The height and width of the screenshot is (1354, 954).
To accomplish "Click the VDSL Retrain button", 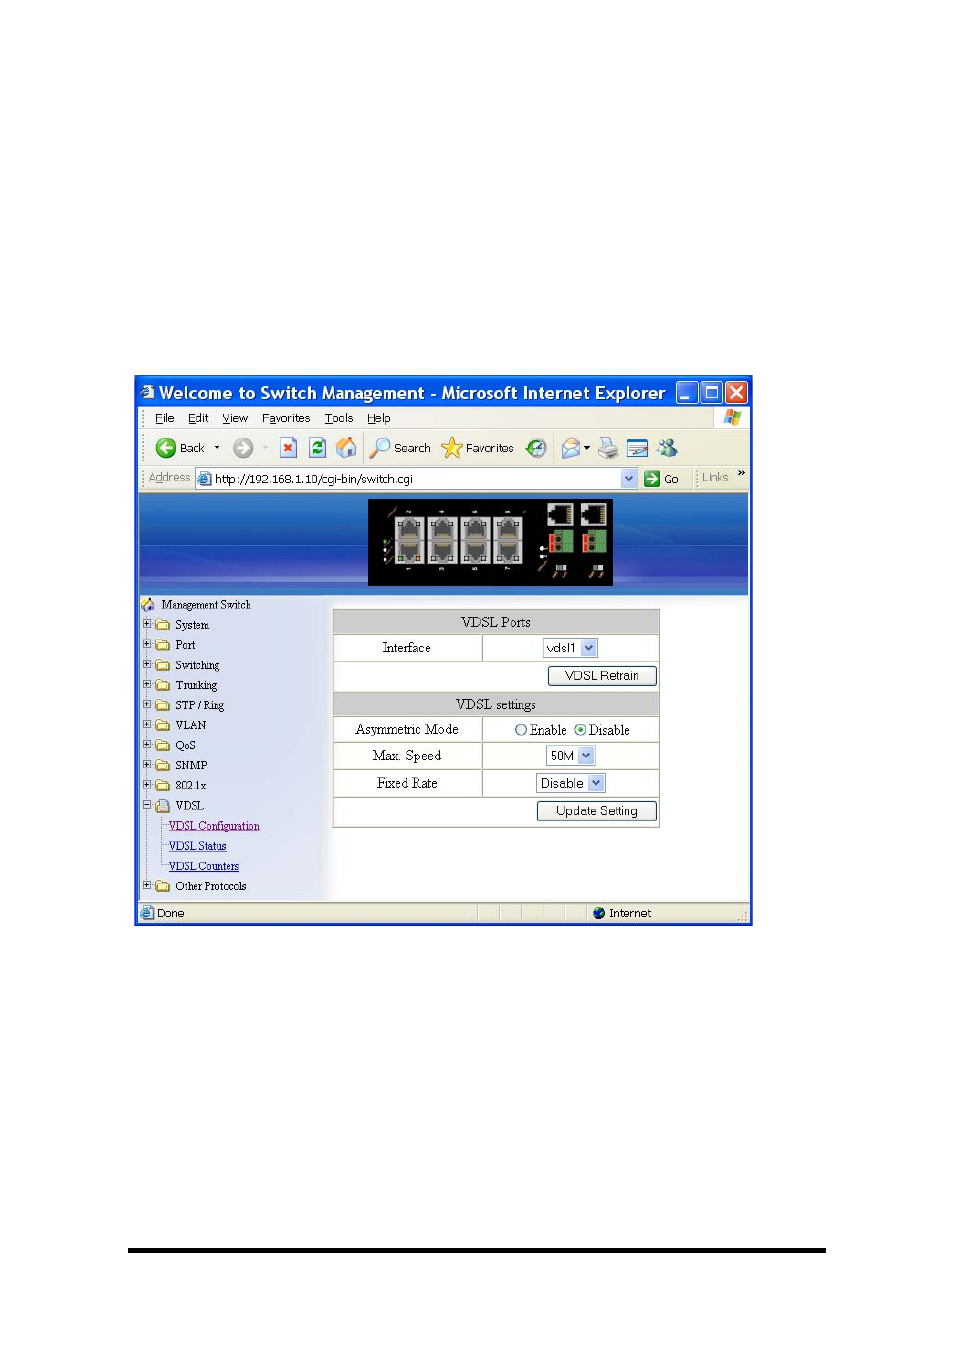I will (x=602, y=676).
